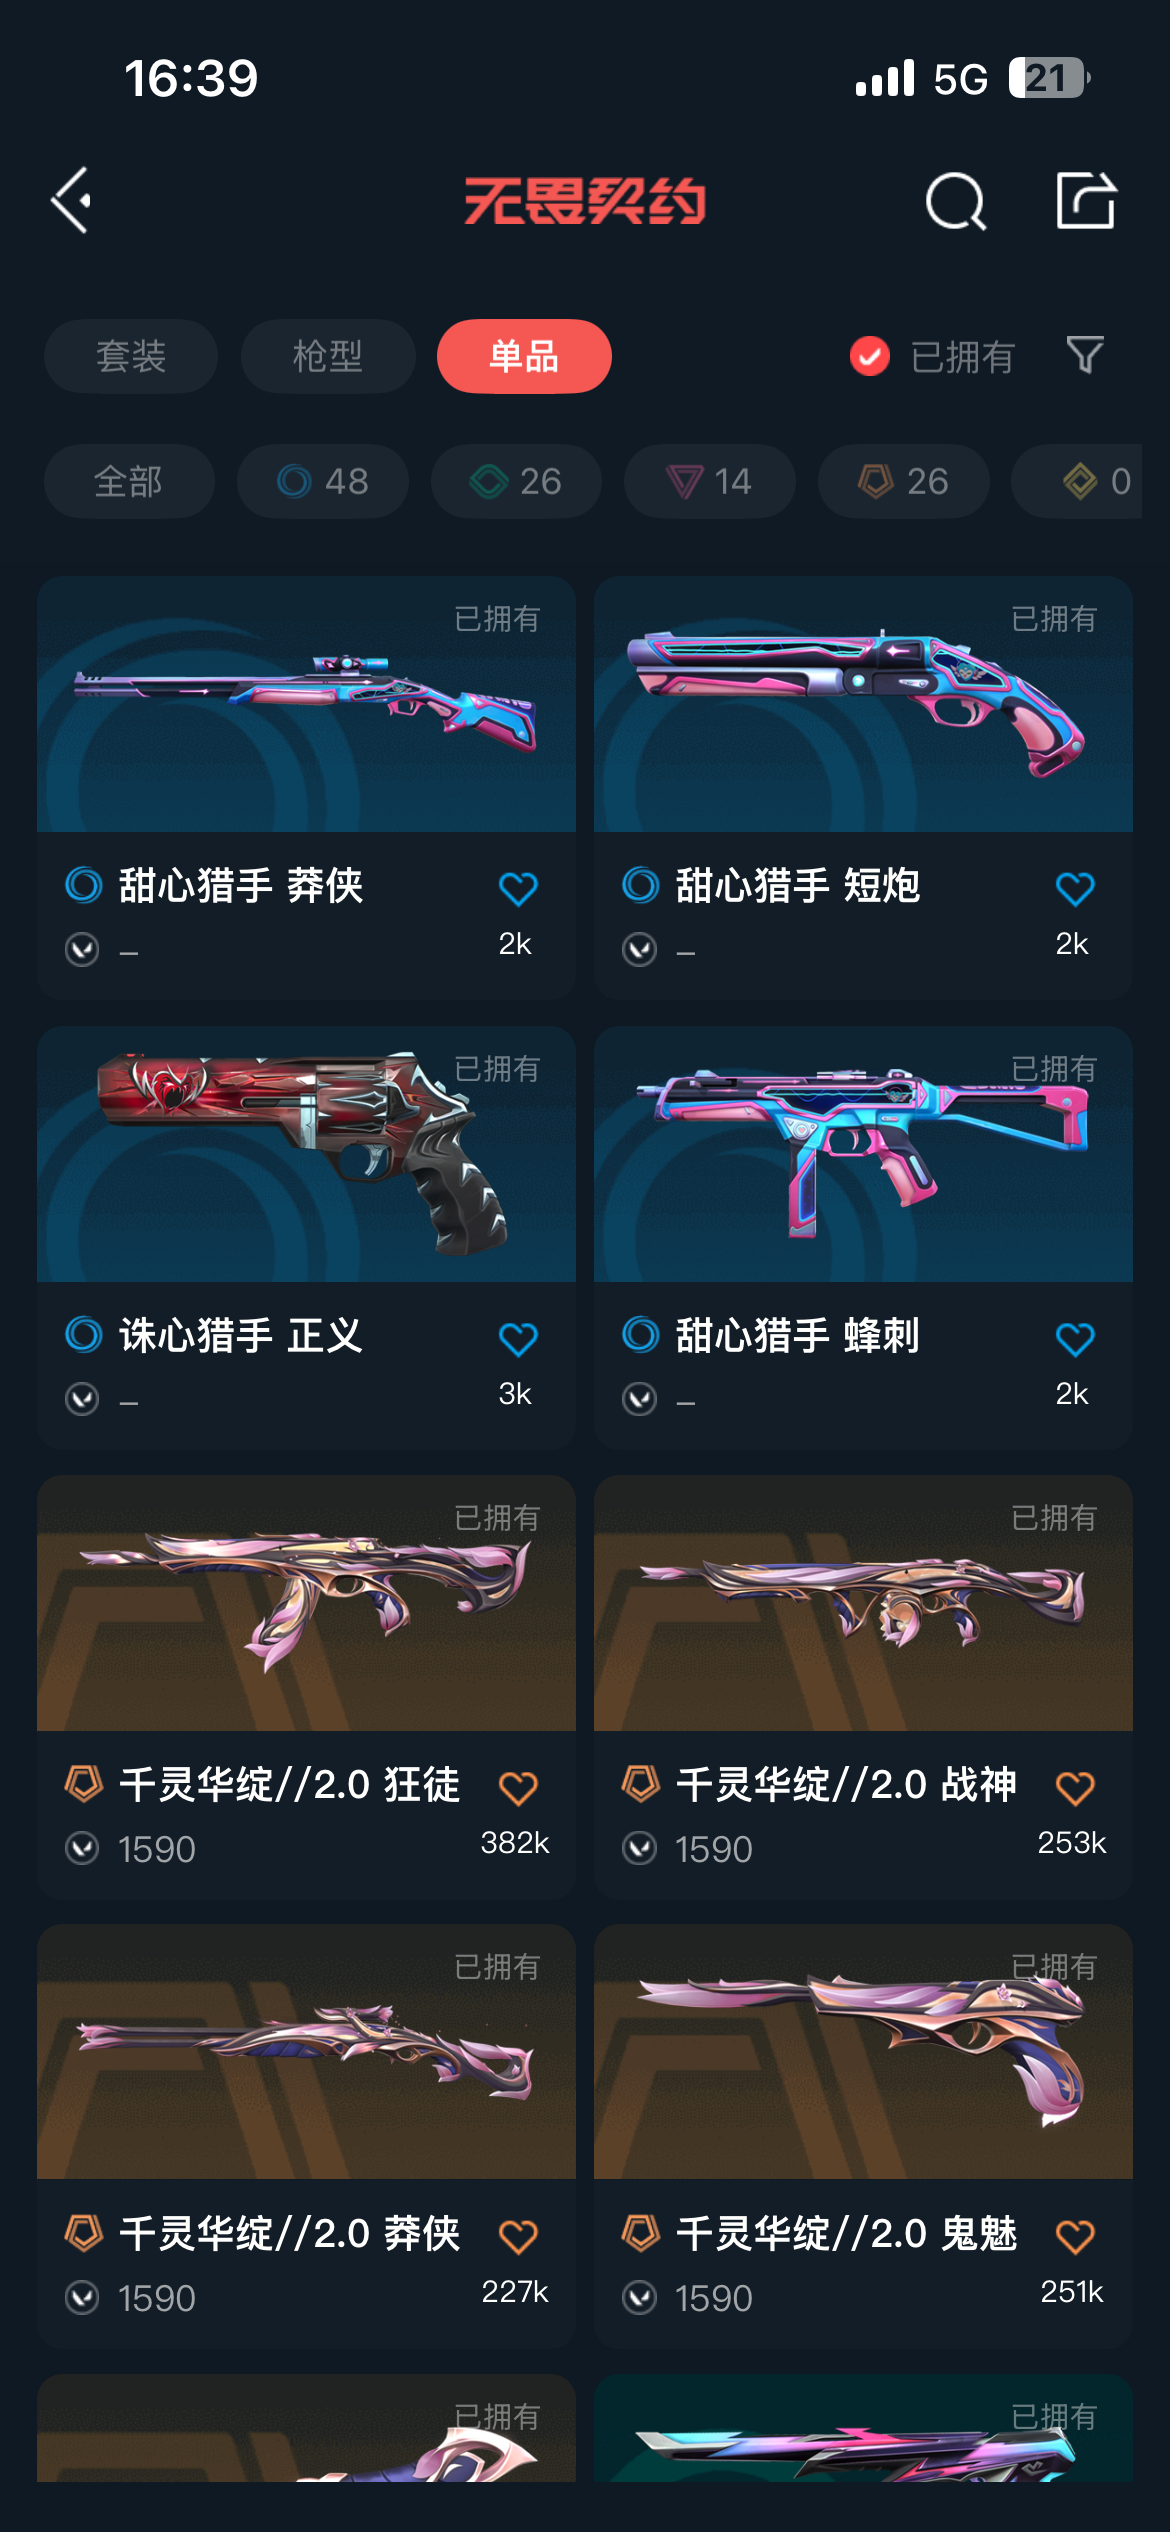Screen dimensions: 1170x2532
Task: Favorite 甜心猎手 莽侠 with heart icon
Action: [x=518, y=888]
